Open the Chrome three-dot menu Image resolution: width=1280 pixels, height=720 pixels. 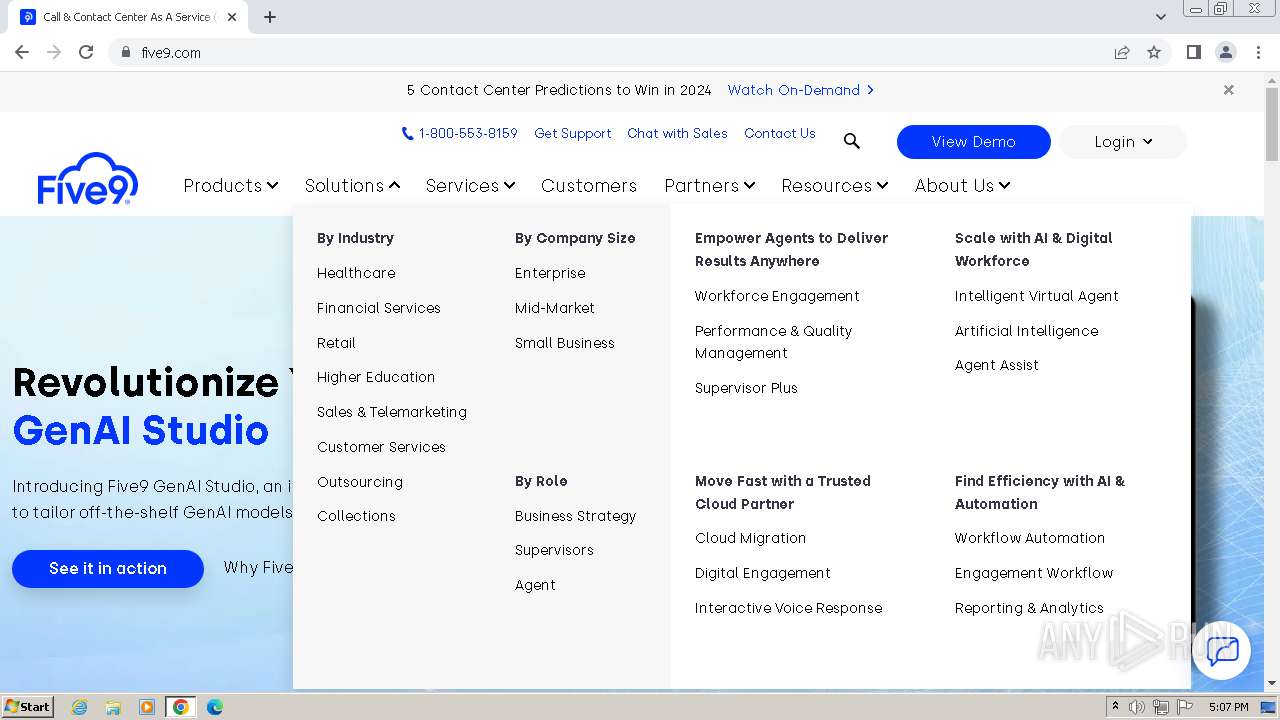pyautogui.click(x=1257, y=52)
